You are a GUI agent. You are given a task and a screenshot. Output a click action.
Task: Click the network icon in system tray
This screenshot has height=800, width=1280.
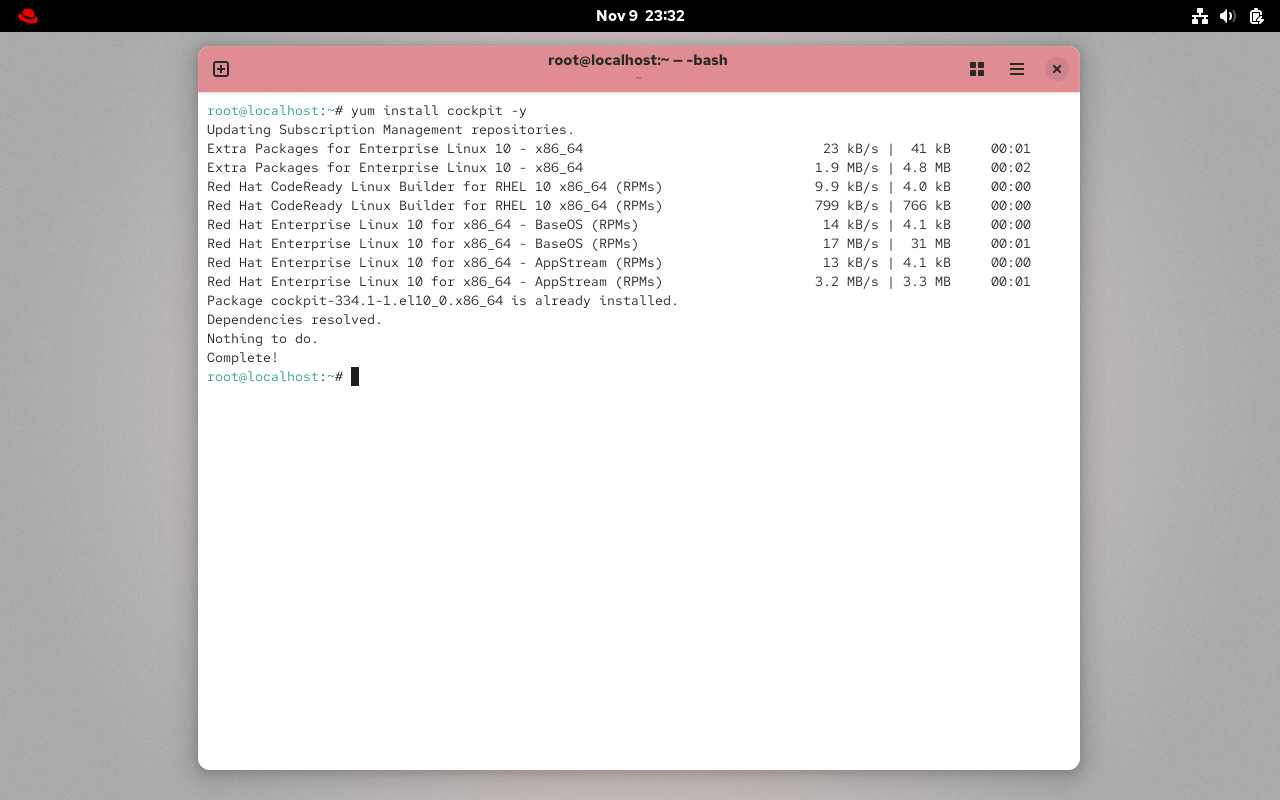point(1200,16)
